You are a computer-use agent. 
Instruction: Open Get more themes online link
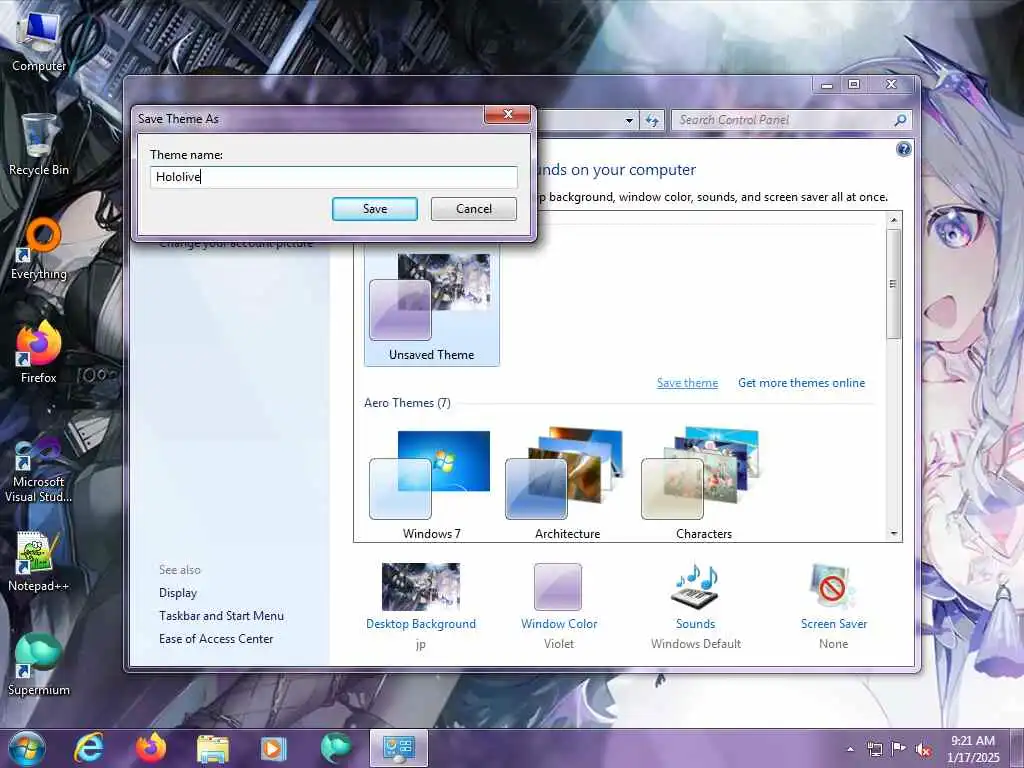pyautogui.click(x=801, y=383)
